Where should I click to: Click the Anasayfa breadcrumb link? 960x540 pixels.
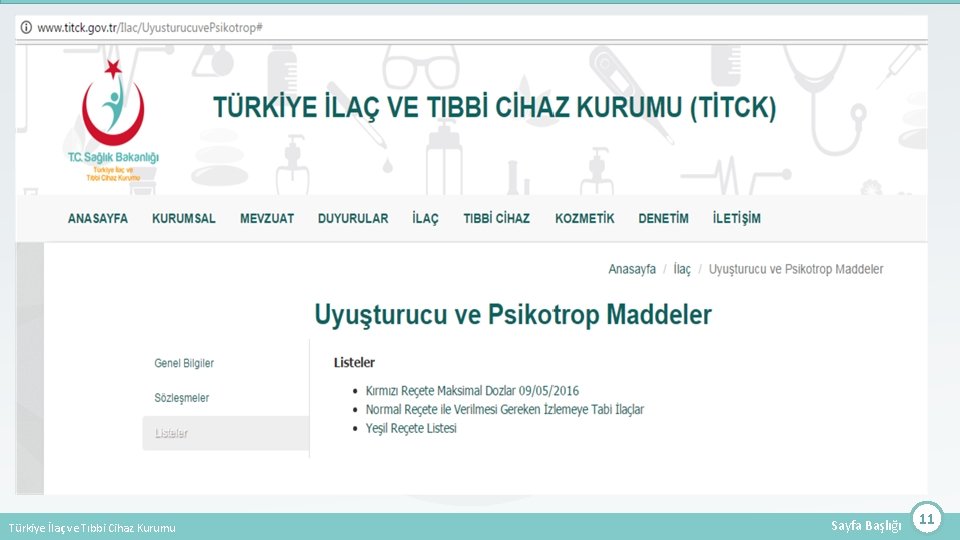(632, 269)
